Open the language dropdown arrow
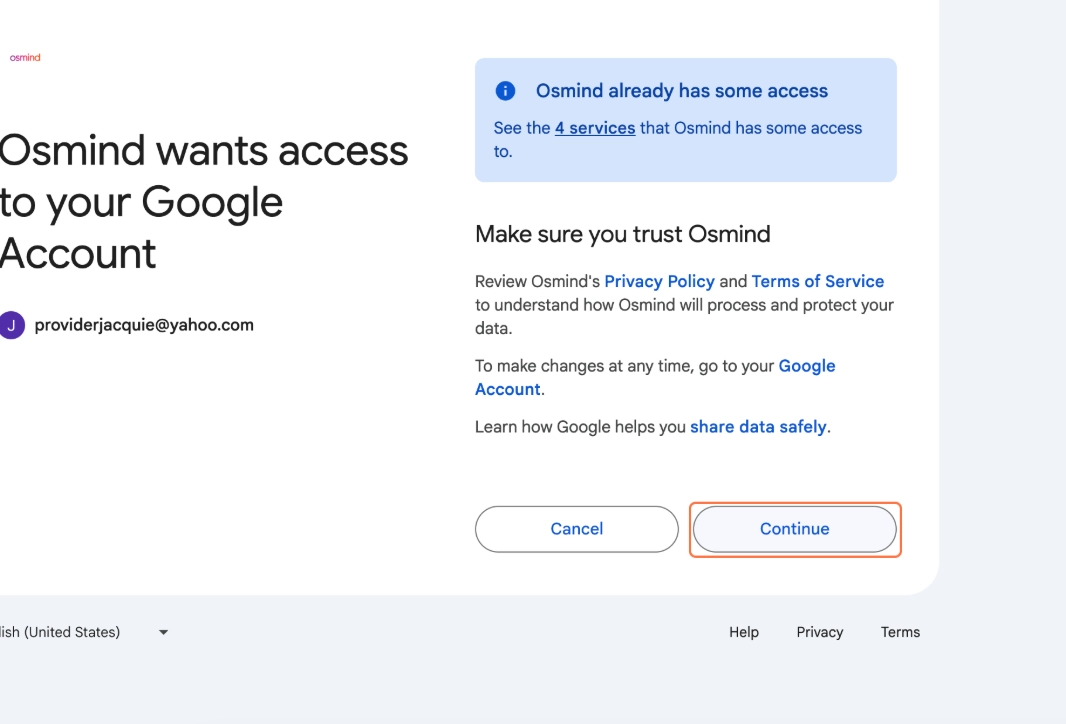The image size is (1066, 724). click(x=163, y=632)
